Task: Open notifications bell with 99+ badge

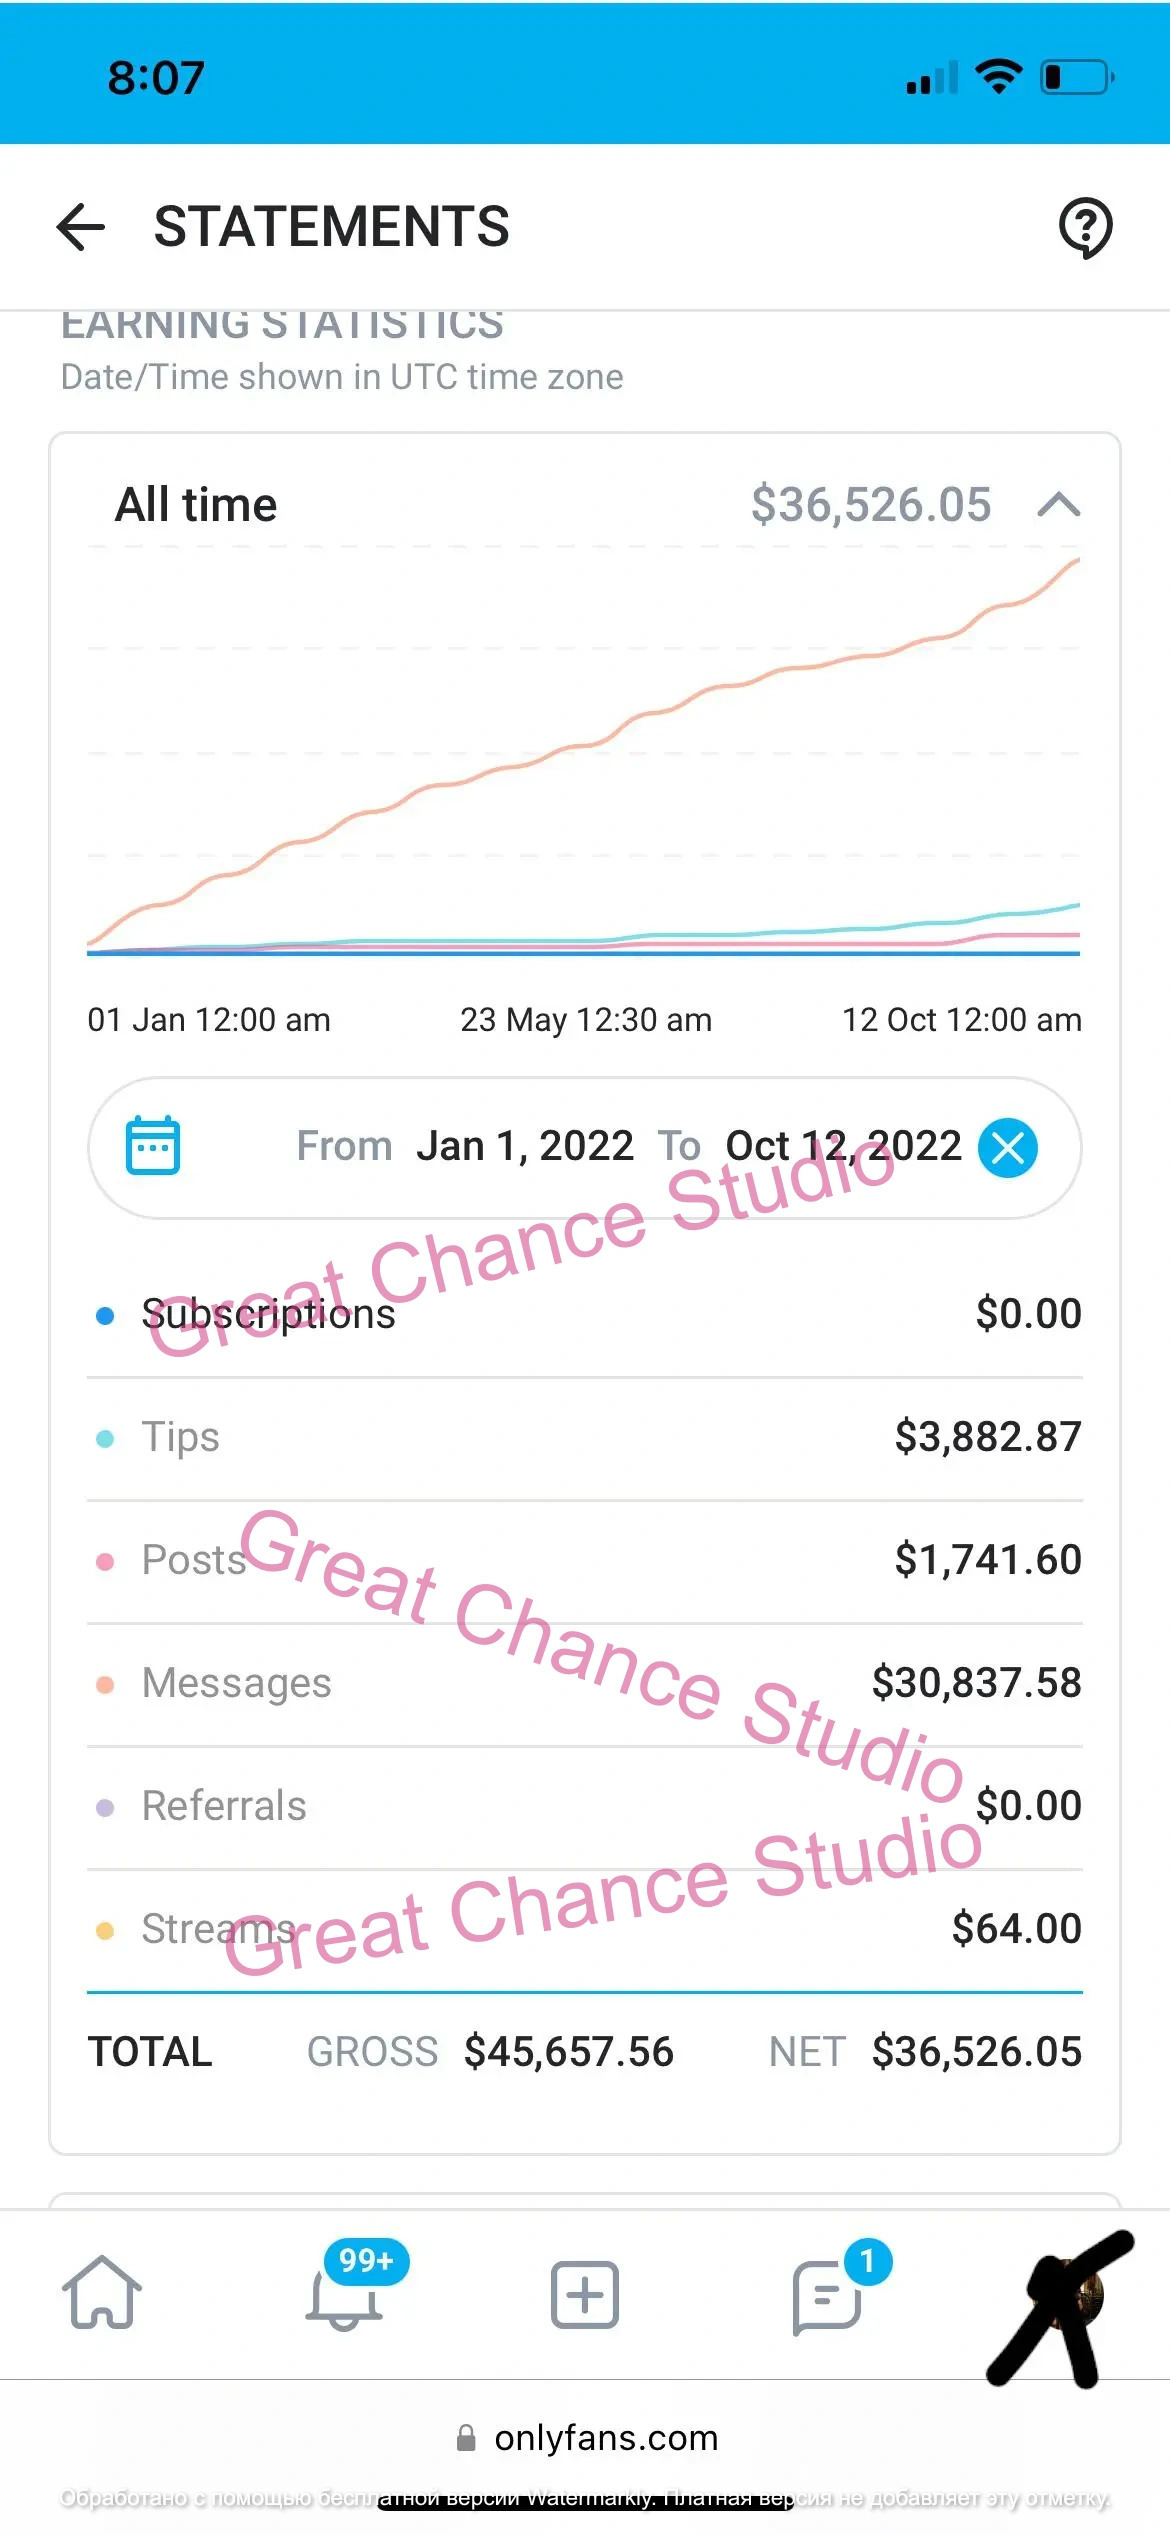Action: 344,2296
